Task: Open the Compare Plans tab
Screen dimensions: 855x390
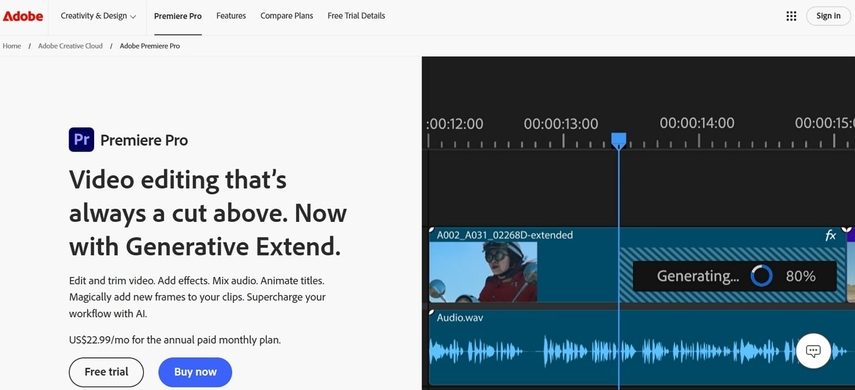Action: click(287, 16)
